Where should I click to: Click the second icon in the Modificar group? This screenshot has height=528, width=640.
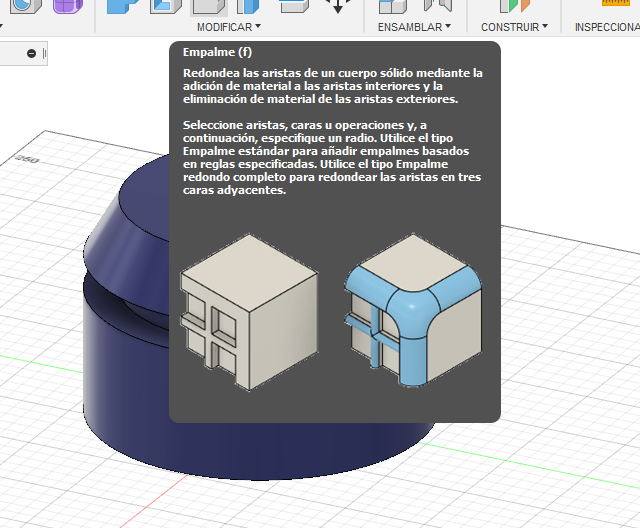(164, 6)
